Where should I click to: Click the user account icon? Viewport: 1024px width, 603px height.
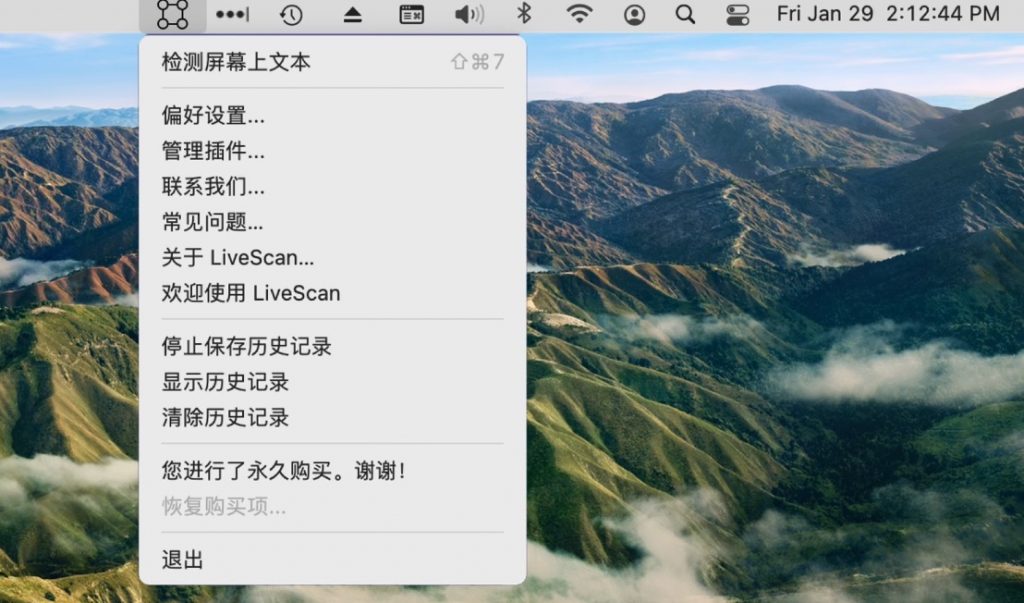[x=634, y=14]
